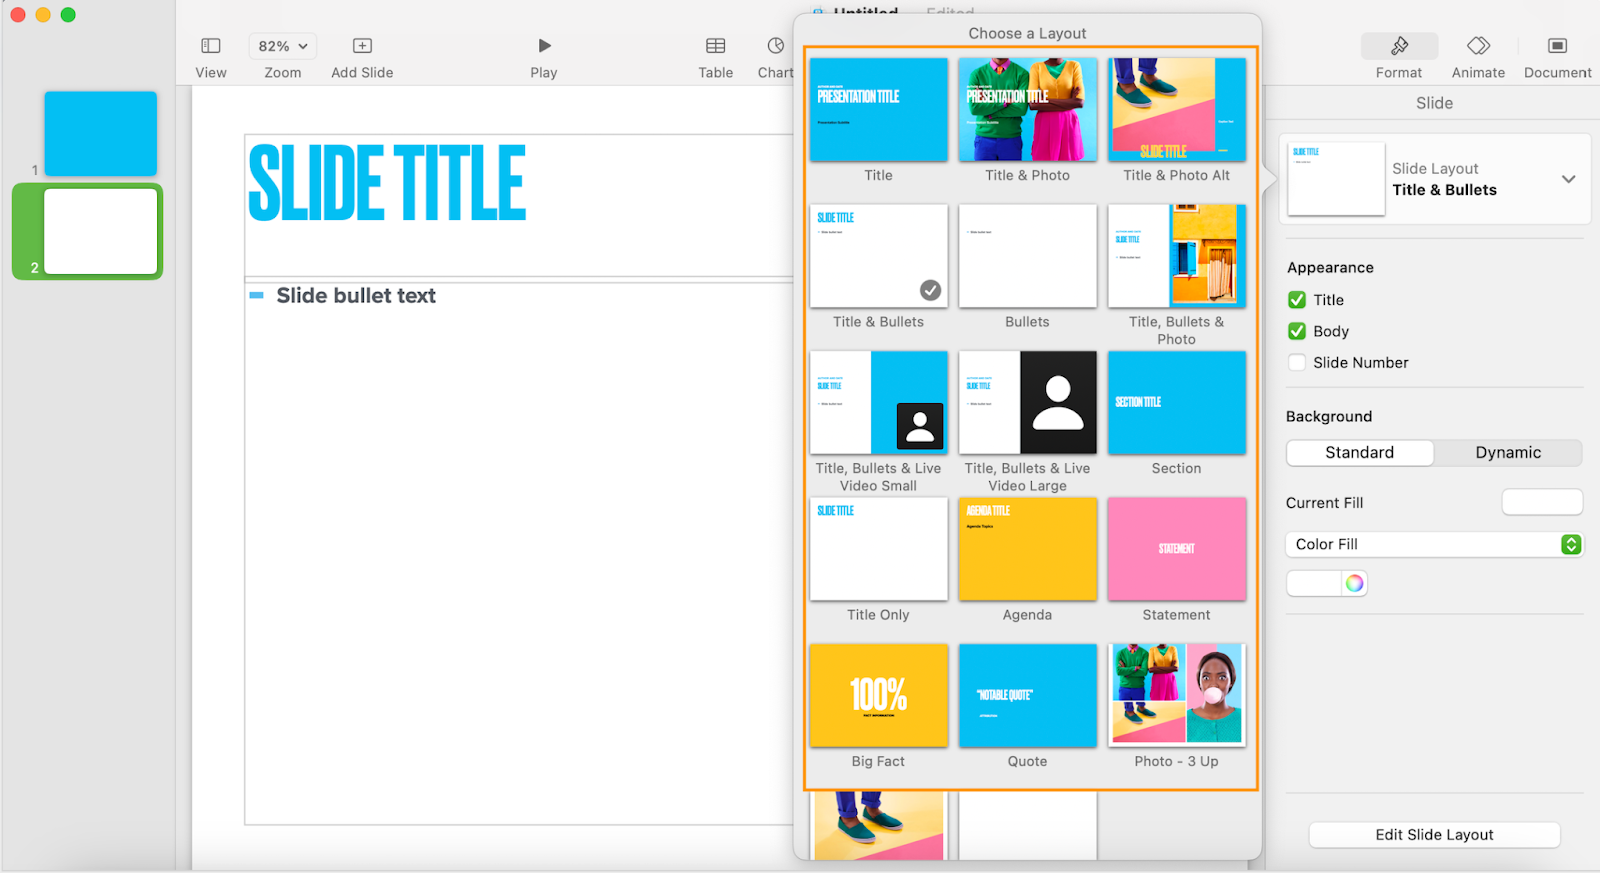
Task: Expand the Slide Layout chevron
Action: [x=1568, y=179]
